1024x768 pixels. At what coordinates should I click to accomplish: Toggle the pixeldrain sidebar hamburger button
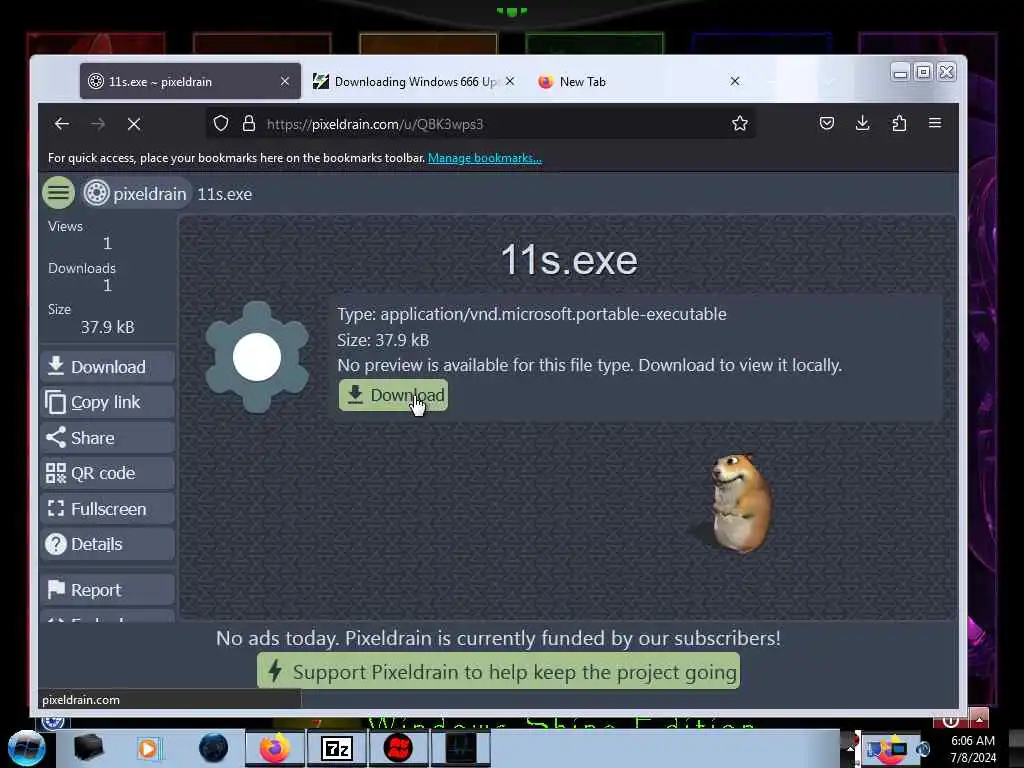(x=58, y=193)
